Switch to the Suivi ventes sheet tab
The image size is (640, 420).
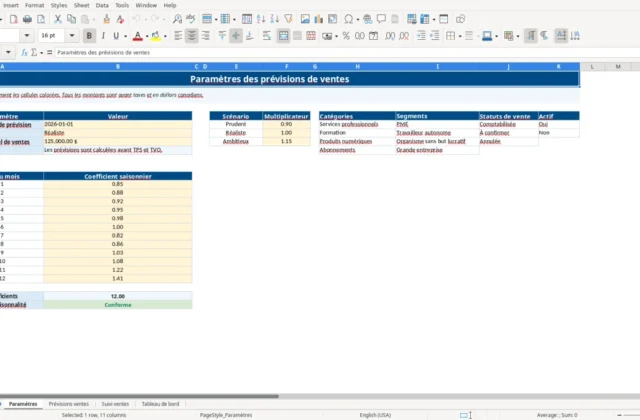(x=115, y=404)
